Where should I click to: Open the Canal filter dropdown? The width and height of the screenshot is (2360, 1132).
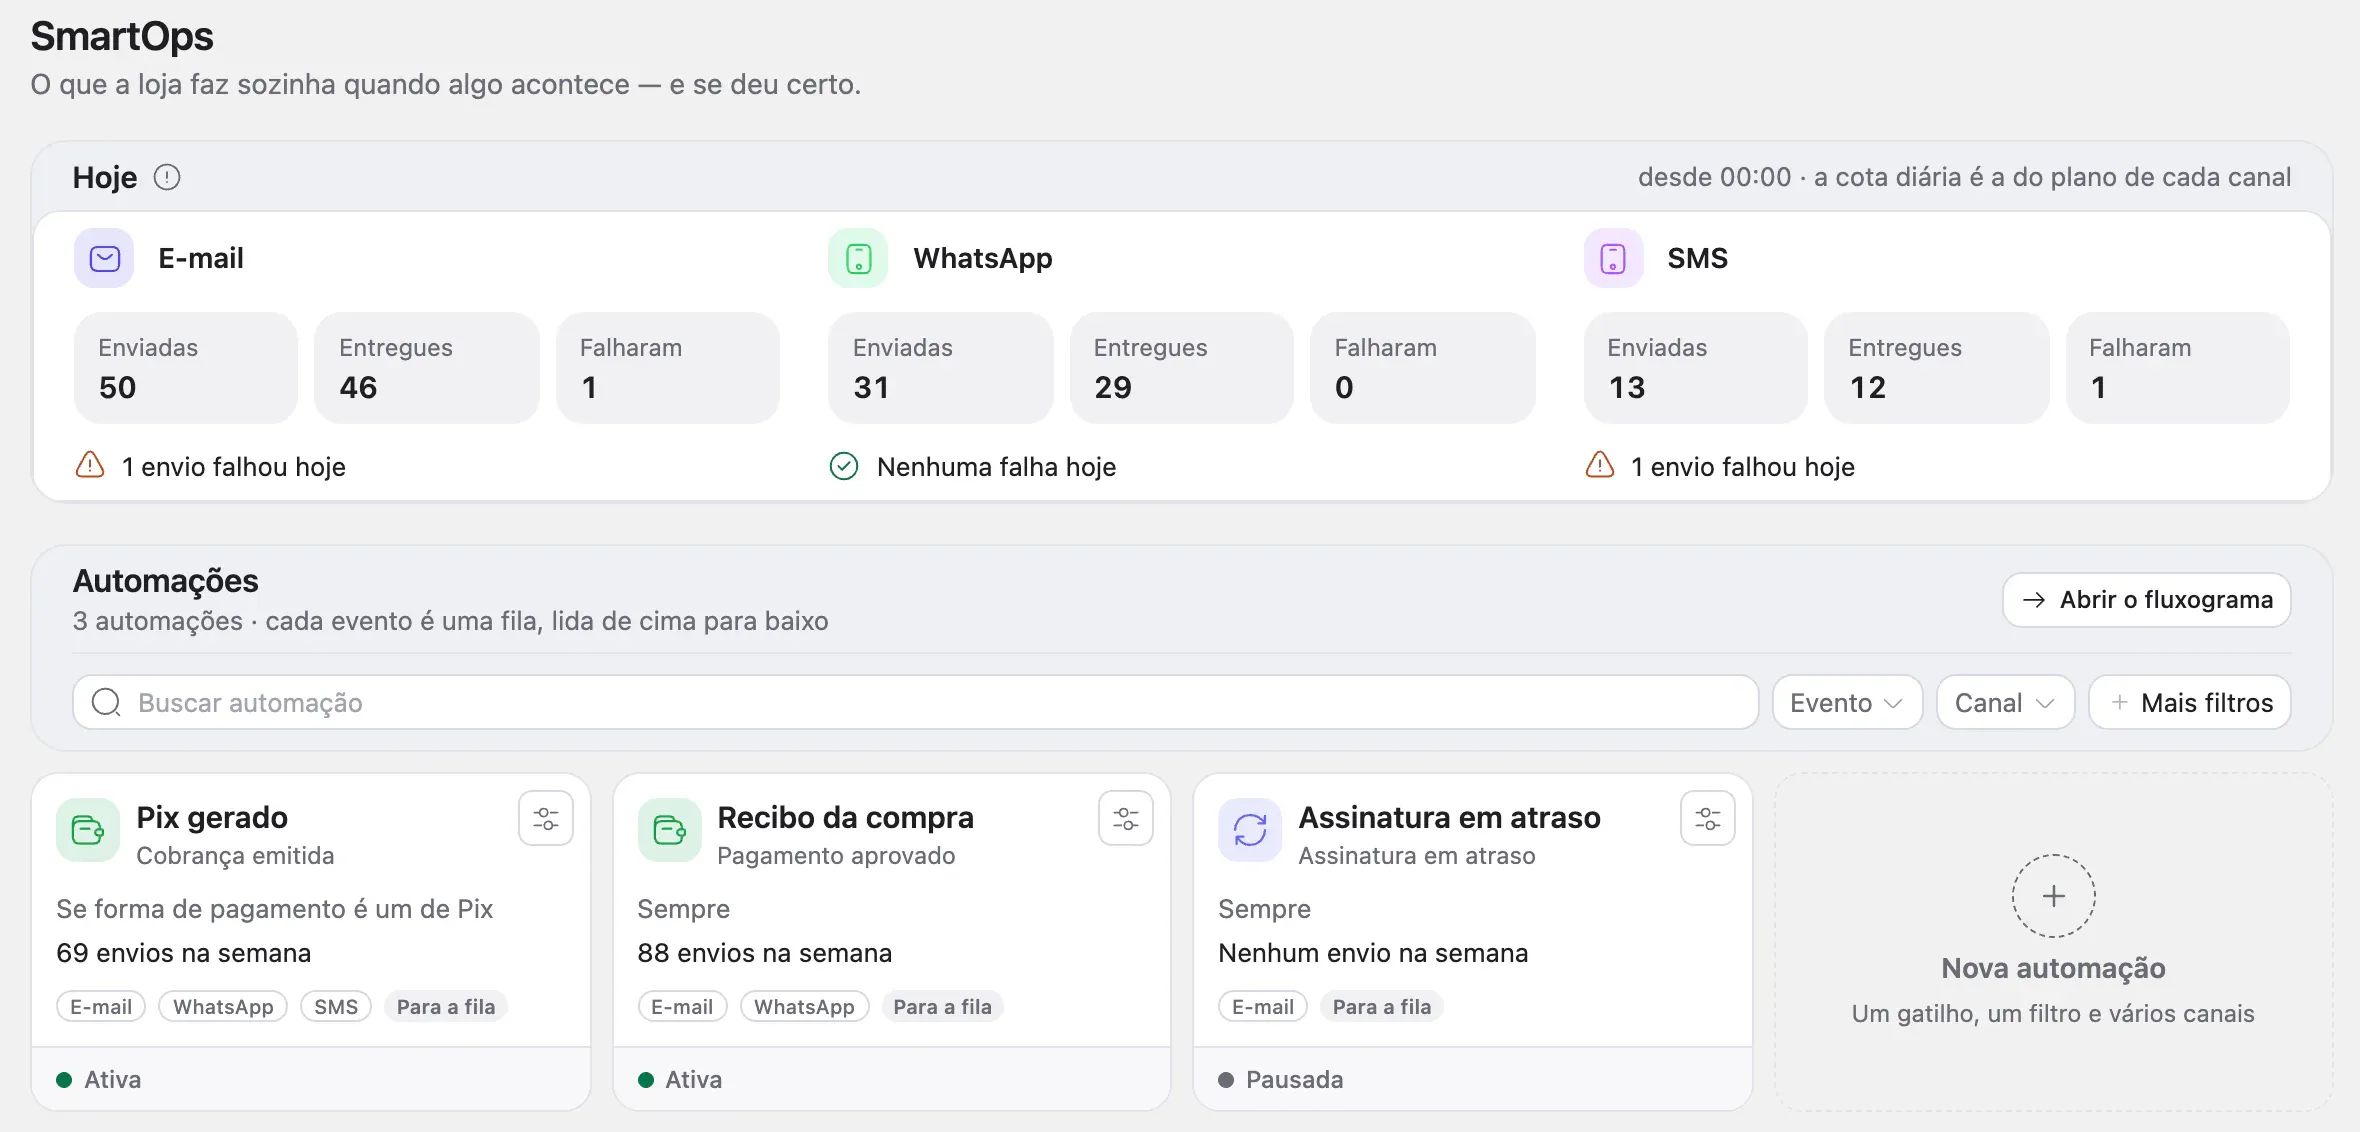click(2005, 702)
